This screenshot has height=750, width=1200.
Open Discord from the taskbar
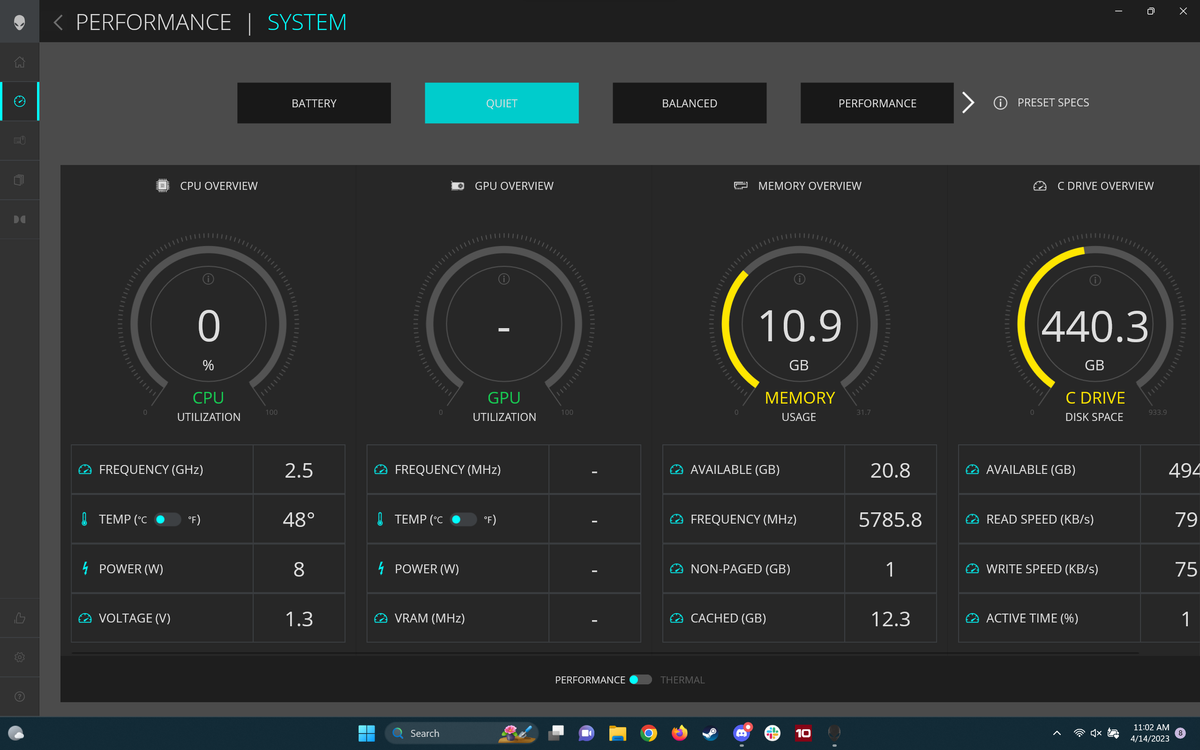pos(741,733)
